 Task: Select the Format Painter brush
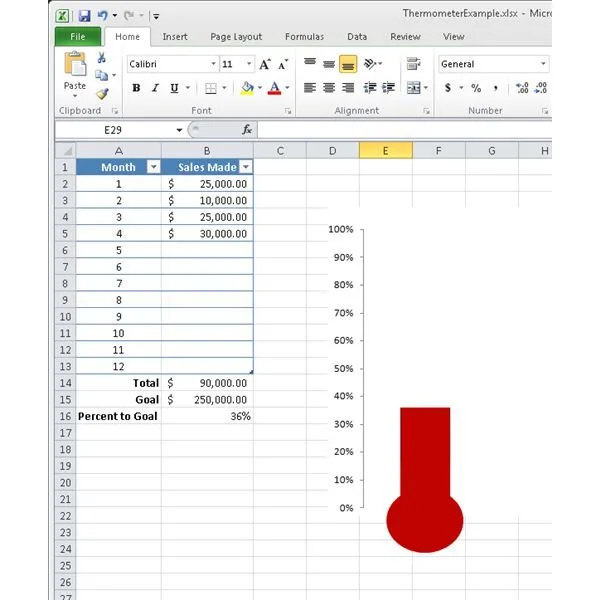point(102,94)
